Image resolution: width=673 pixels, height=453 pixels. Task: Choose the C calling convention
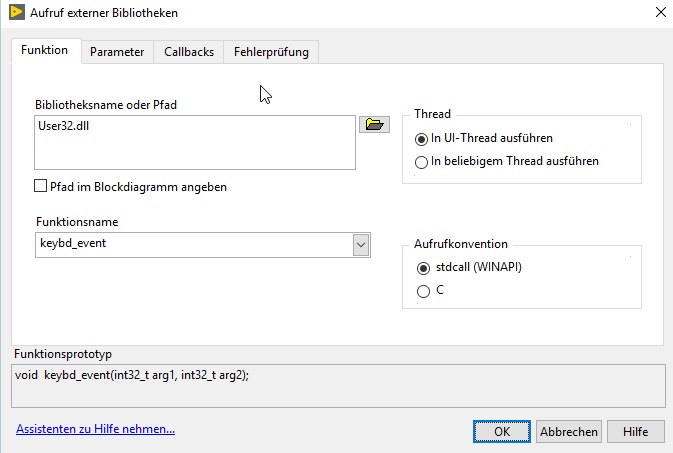(421, 290)
